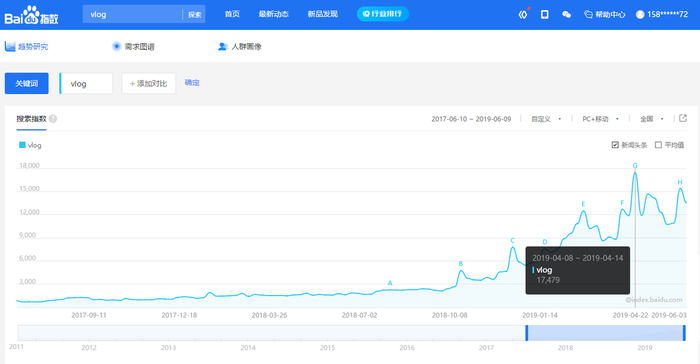Screen dimensions: 700x364
Task: Click the 确定 confirm link
Action: pos(192,83)
